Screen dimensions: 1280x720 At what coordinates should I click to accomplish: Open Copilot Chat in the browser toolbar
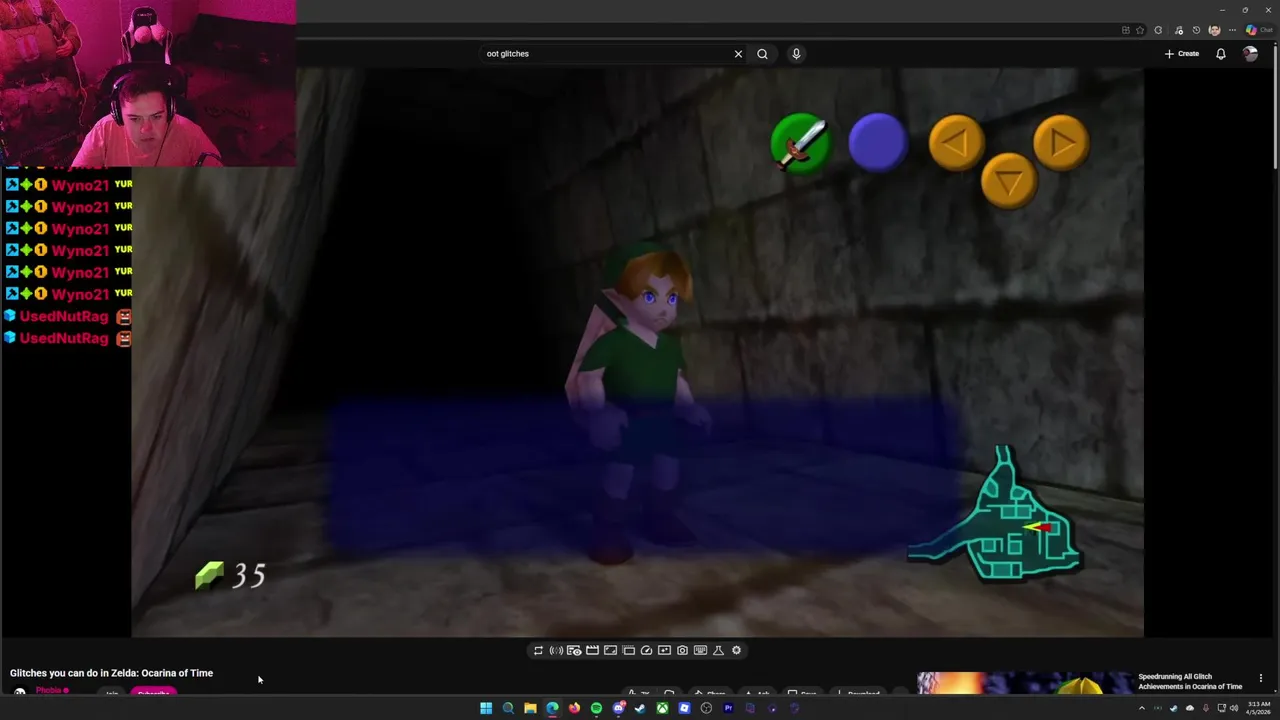(x=1260, y=30)
